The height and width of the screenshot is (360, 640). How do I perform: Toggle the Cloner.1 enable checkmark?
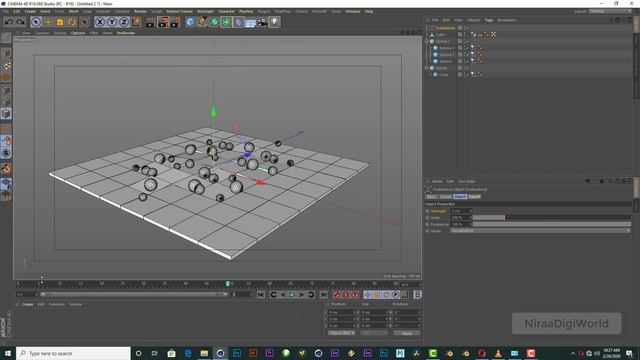pyautogui.click(x=467, y=41)
